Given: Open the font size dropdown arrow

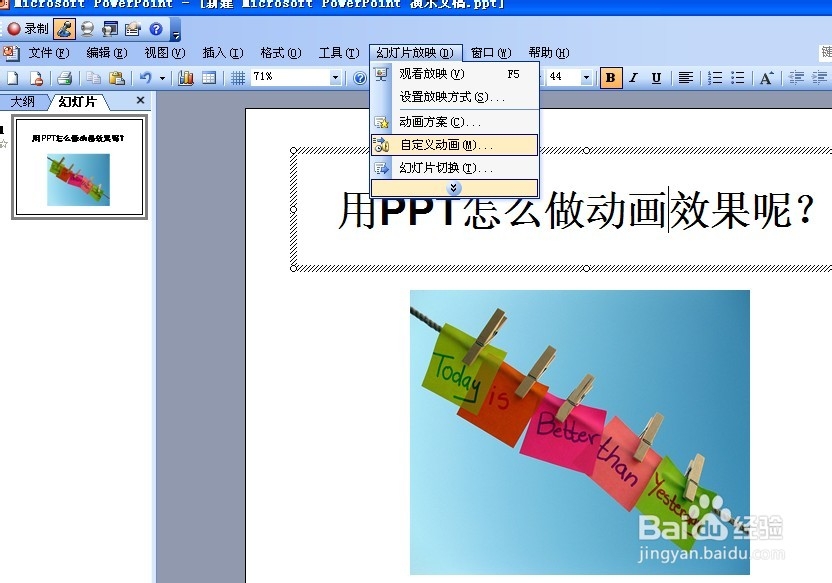Looking at the screenshot, I should coord(586,77).
